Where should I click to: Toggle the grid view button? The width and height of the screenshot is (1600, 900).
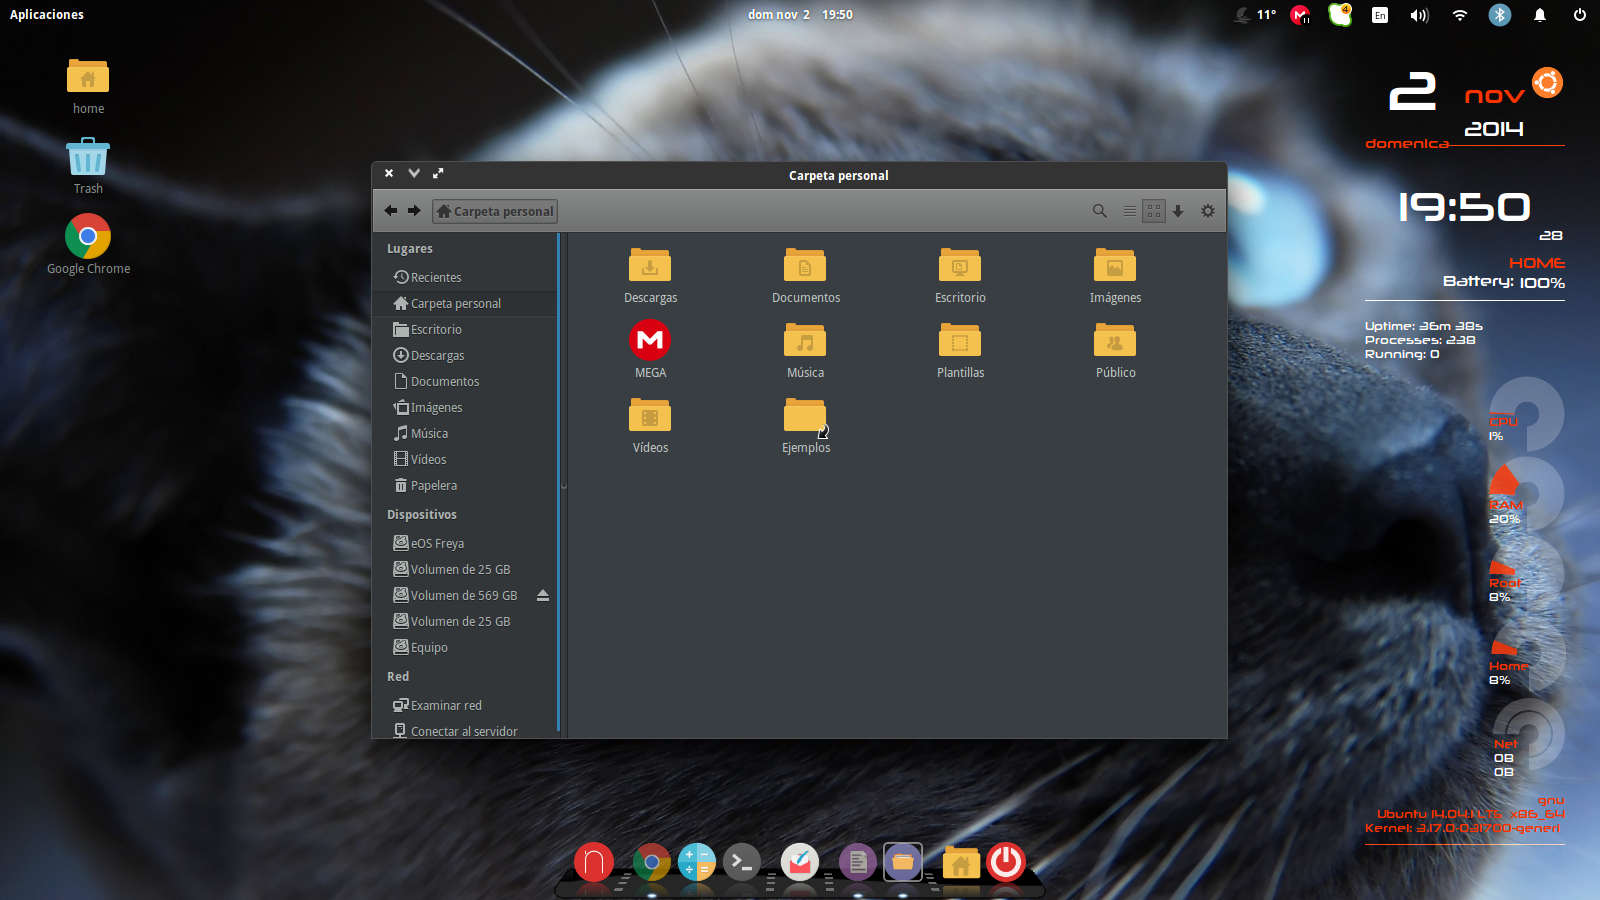point(1153,211)
